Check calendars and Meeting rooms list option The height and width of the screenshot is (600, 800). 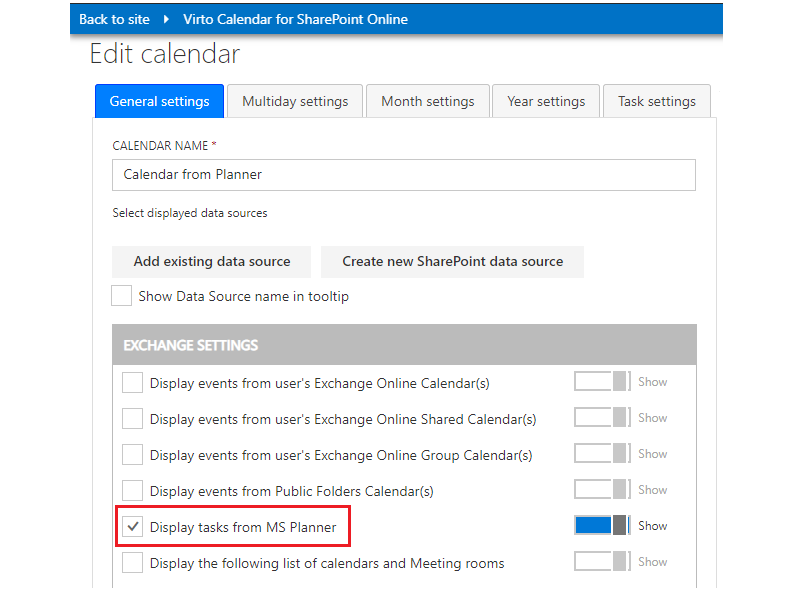click(x=132, y=563)
